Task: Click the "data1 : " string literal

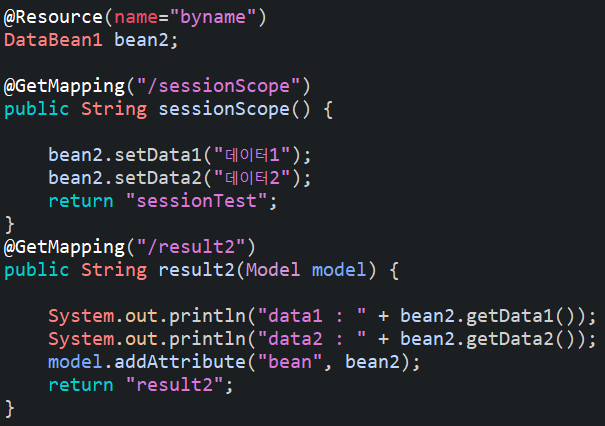Action: [312, 316]
